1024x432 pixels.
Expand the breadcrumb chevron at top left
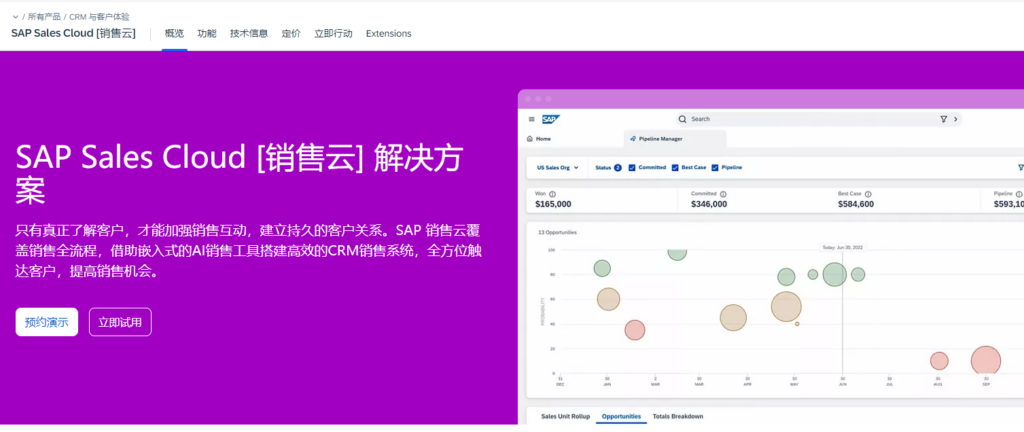tap(15, 17)
